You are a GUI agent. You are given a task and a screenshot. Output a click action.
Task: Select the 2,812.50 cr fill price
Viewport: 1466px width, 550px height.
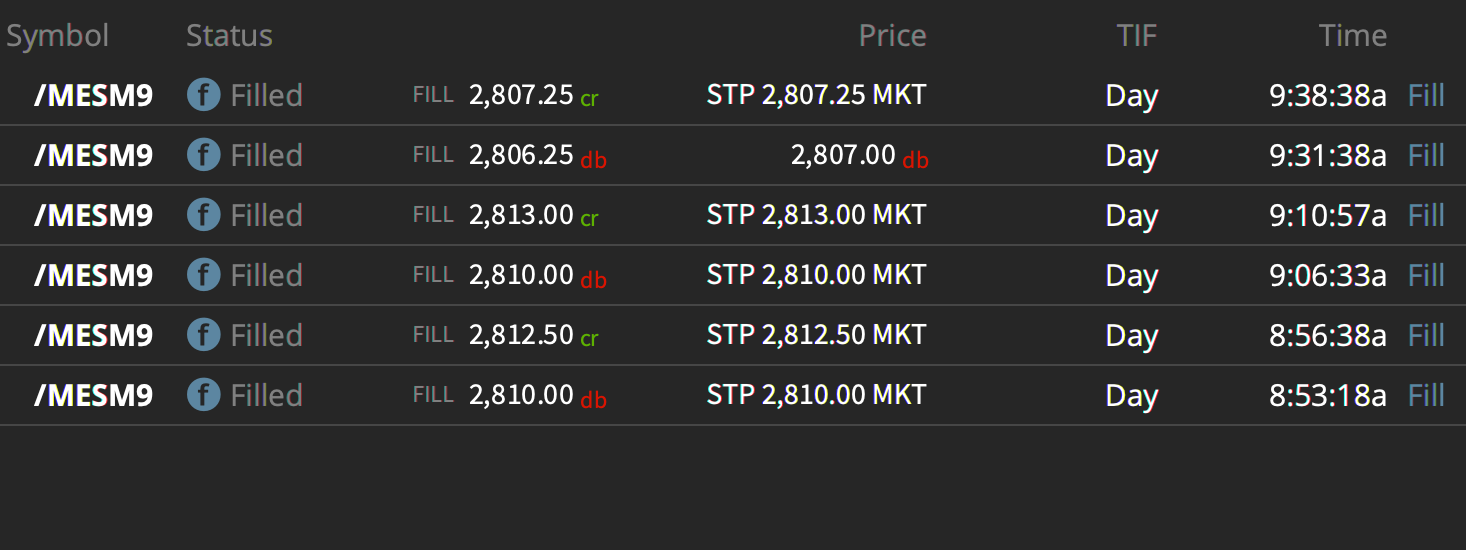click(533, 335)
